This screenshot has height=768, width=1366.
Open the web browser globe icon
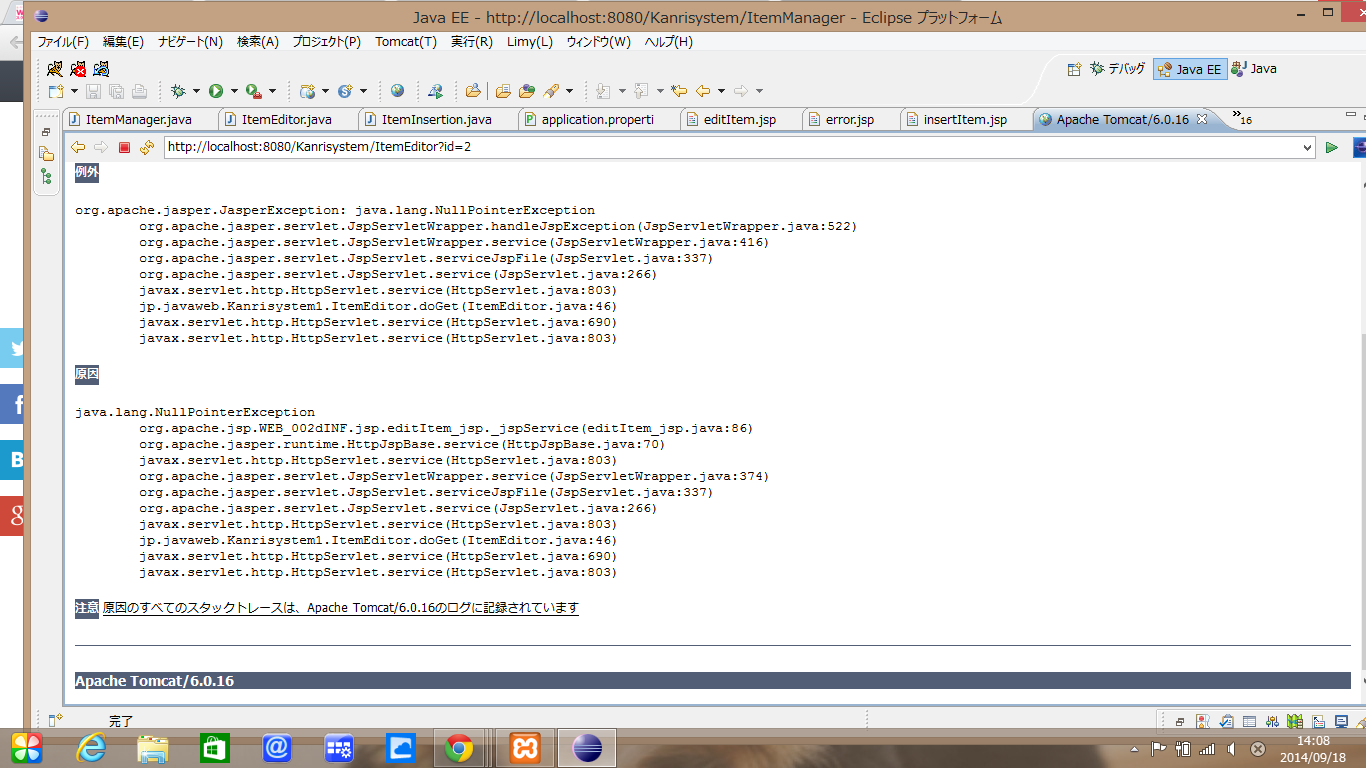(x=398, y=91)
